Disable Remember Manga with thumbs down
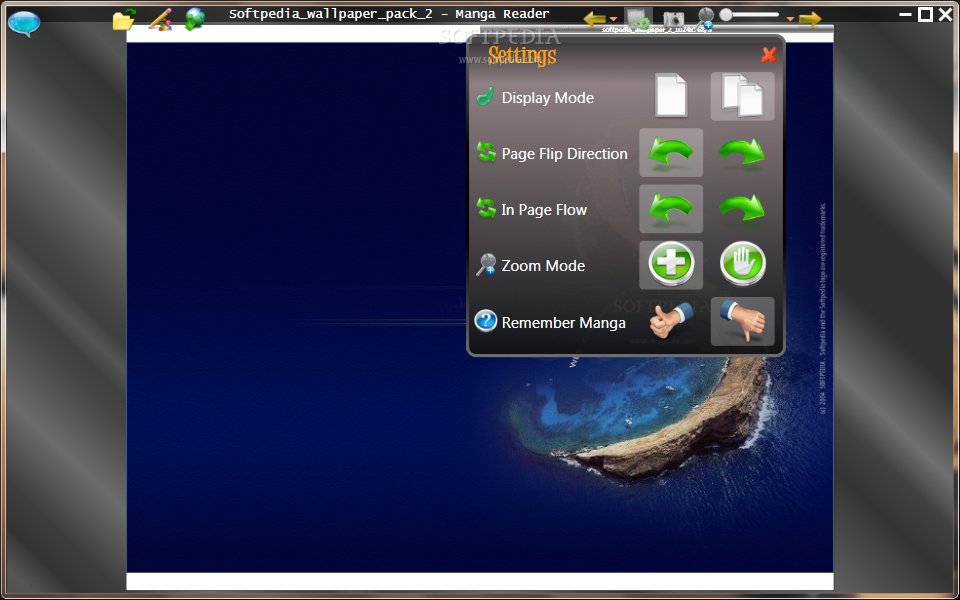The width and height of the screenshot is (960, 600). point(742,321)
